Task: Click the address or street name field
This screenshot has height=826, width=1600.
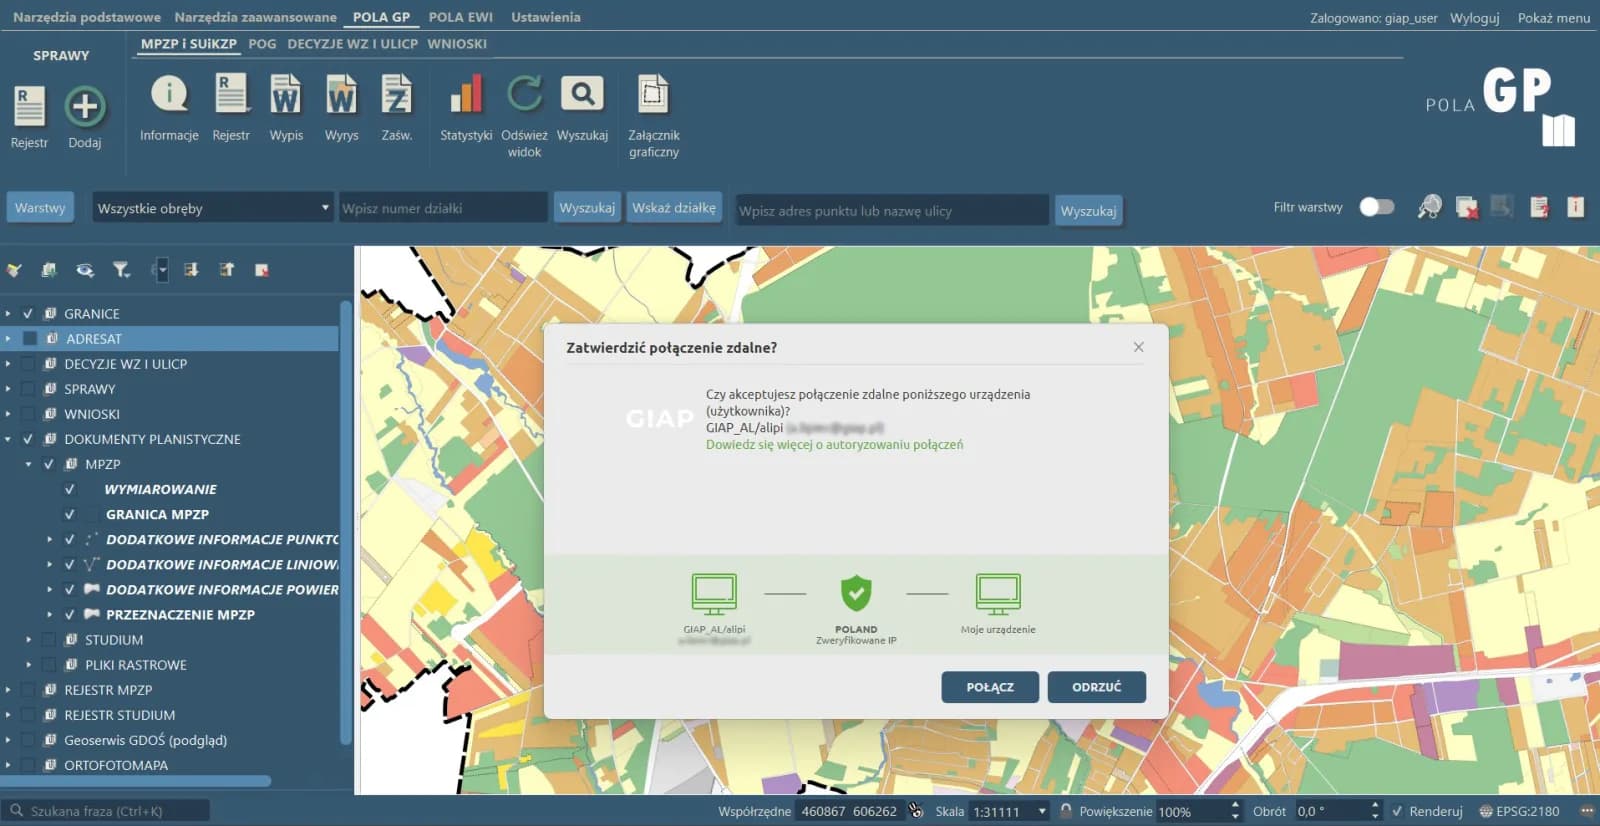Action: (892, 211)
